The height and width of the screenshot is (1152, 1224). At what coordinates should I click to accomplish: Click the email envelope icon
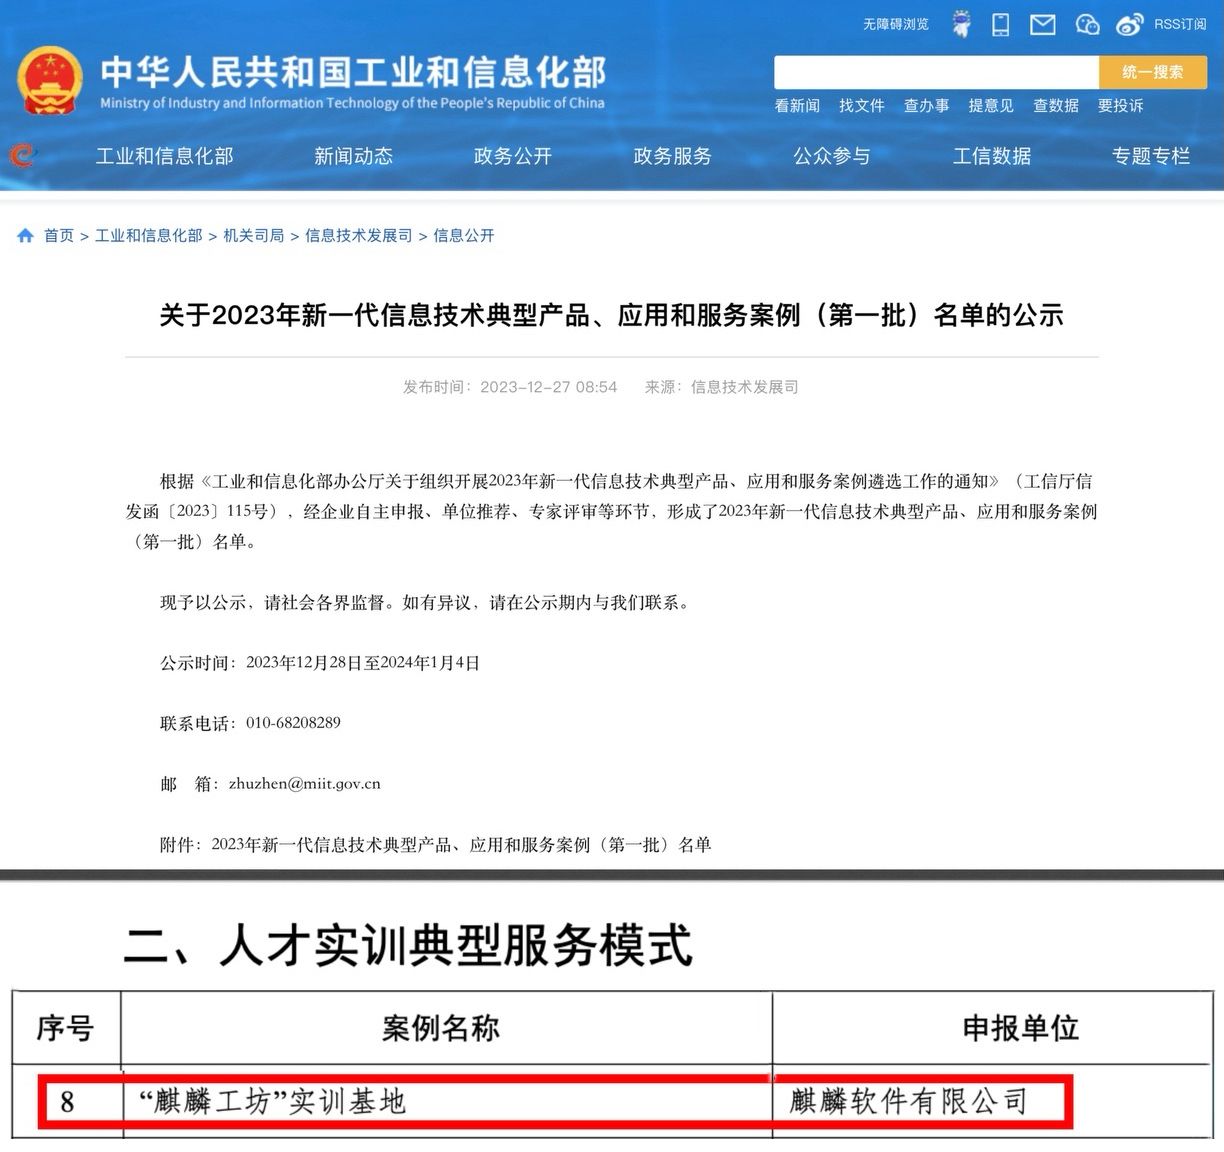click(x=1043, y=25)
